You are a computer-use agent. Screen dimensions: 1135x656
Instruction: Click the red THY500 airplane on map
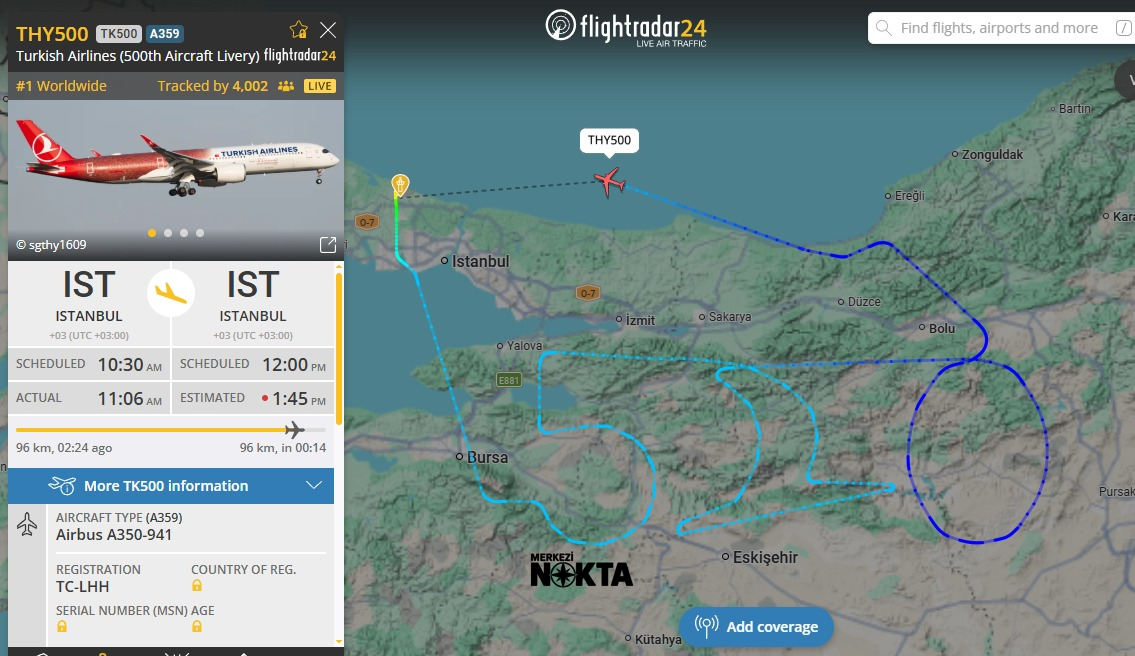pyautogui.click(x=608, y=182)
